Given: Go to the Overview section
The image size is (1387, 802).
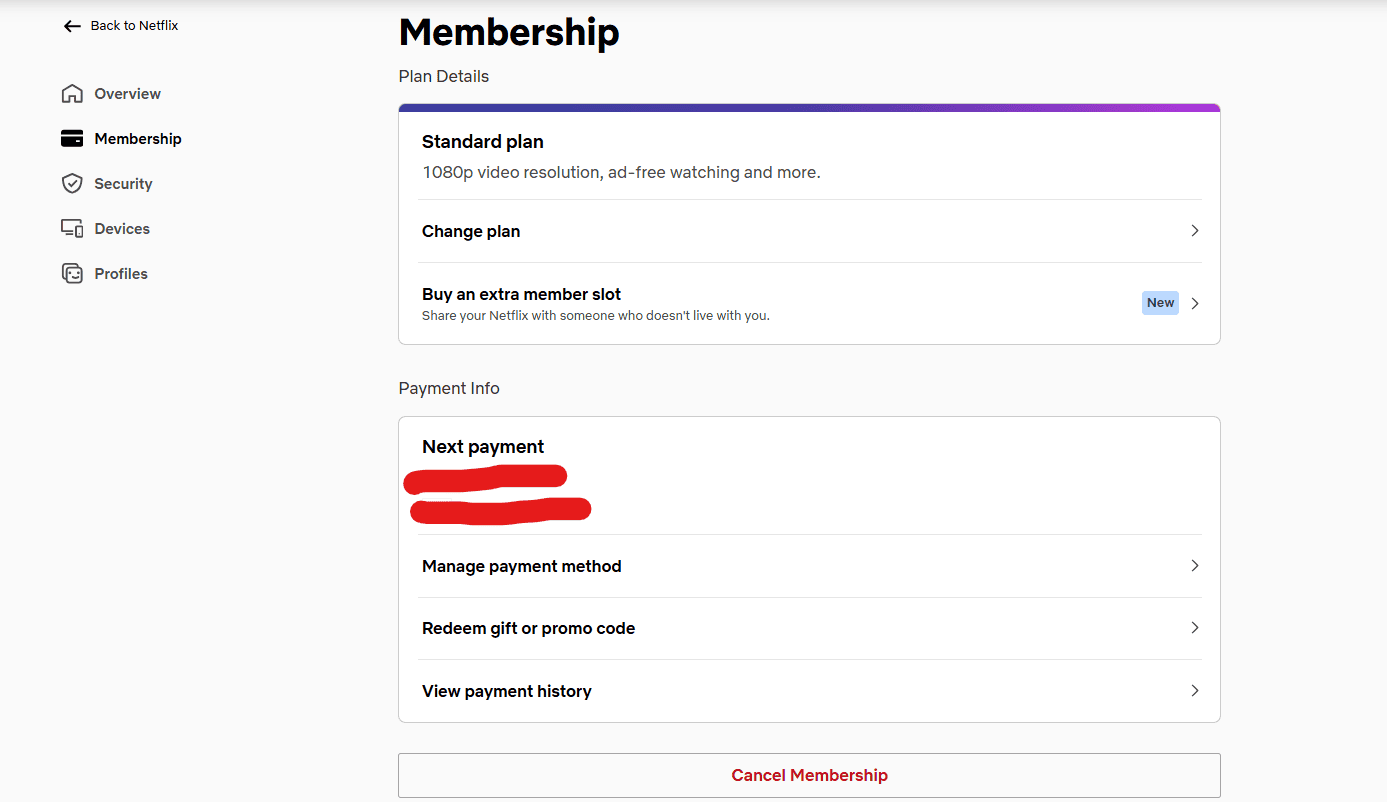Looking at the screenshot, I should (111, 94).
